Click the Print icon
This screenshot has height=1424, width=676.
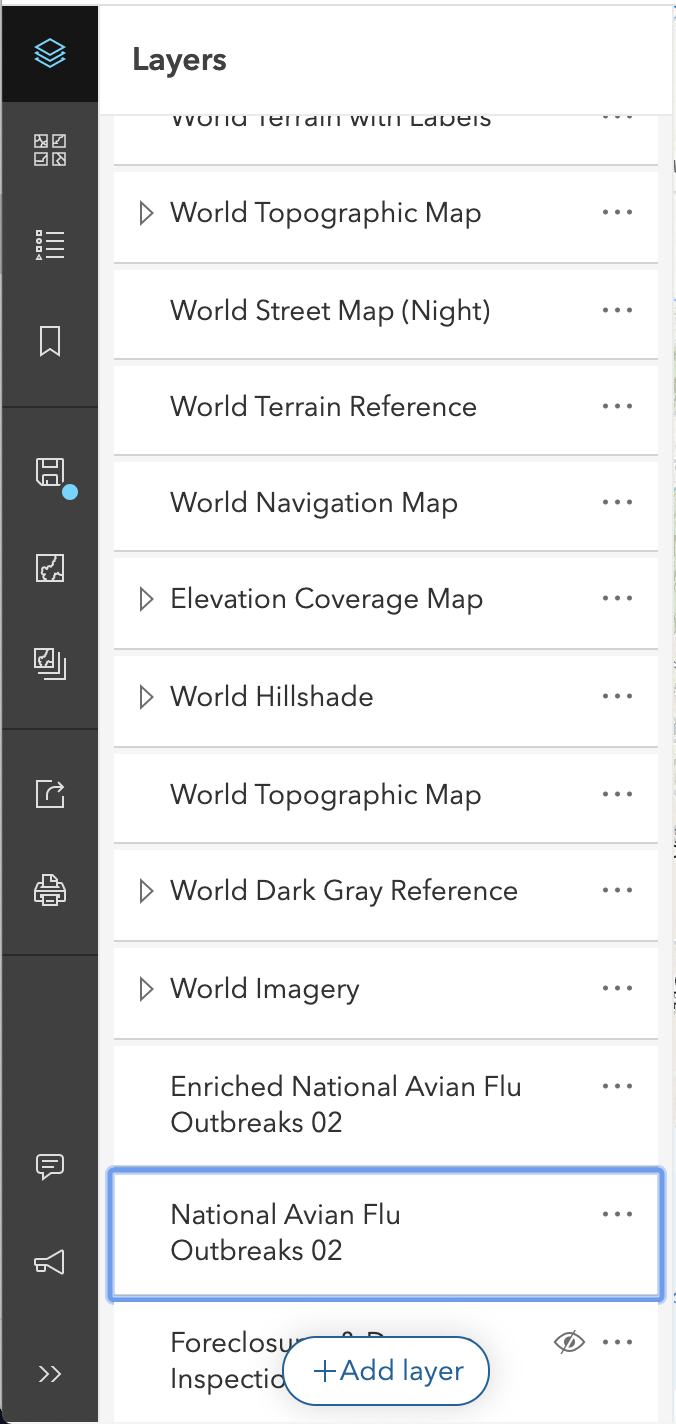[x=49, y=890]
